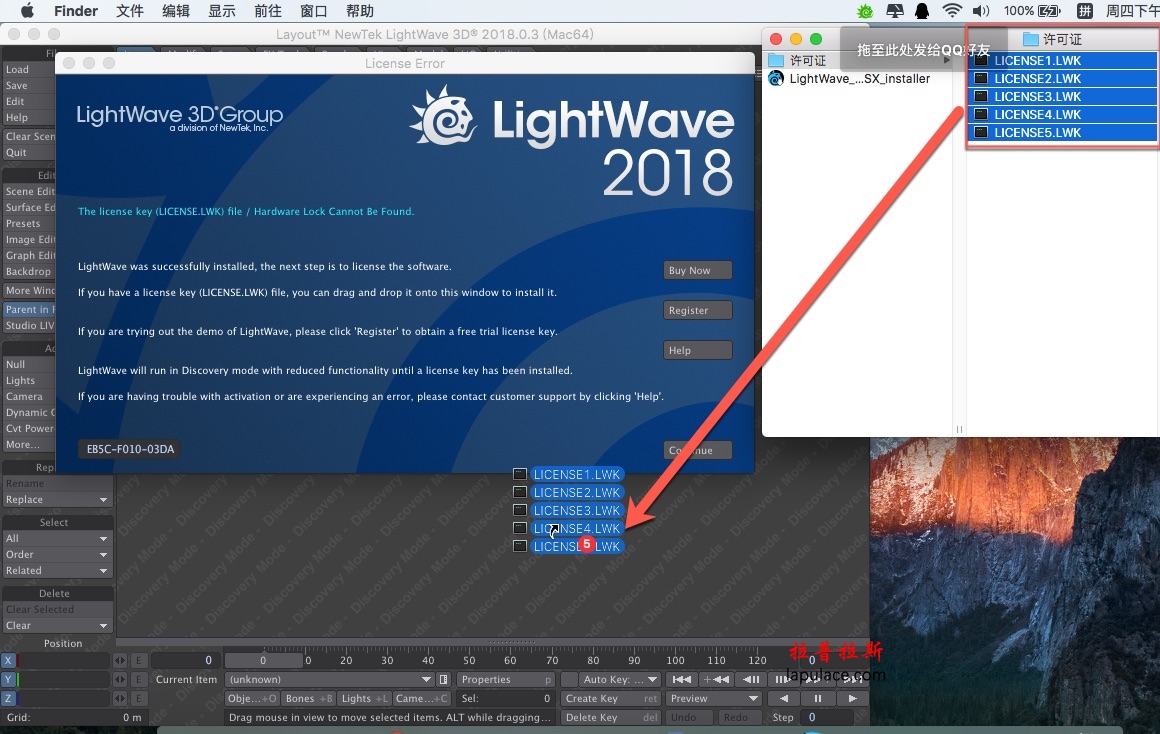Open the envelope E button for Y
This screenshot has height=734, width=1160.
point(138,679)
